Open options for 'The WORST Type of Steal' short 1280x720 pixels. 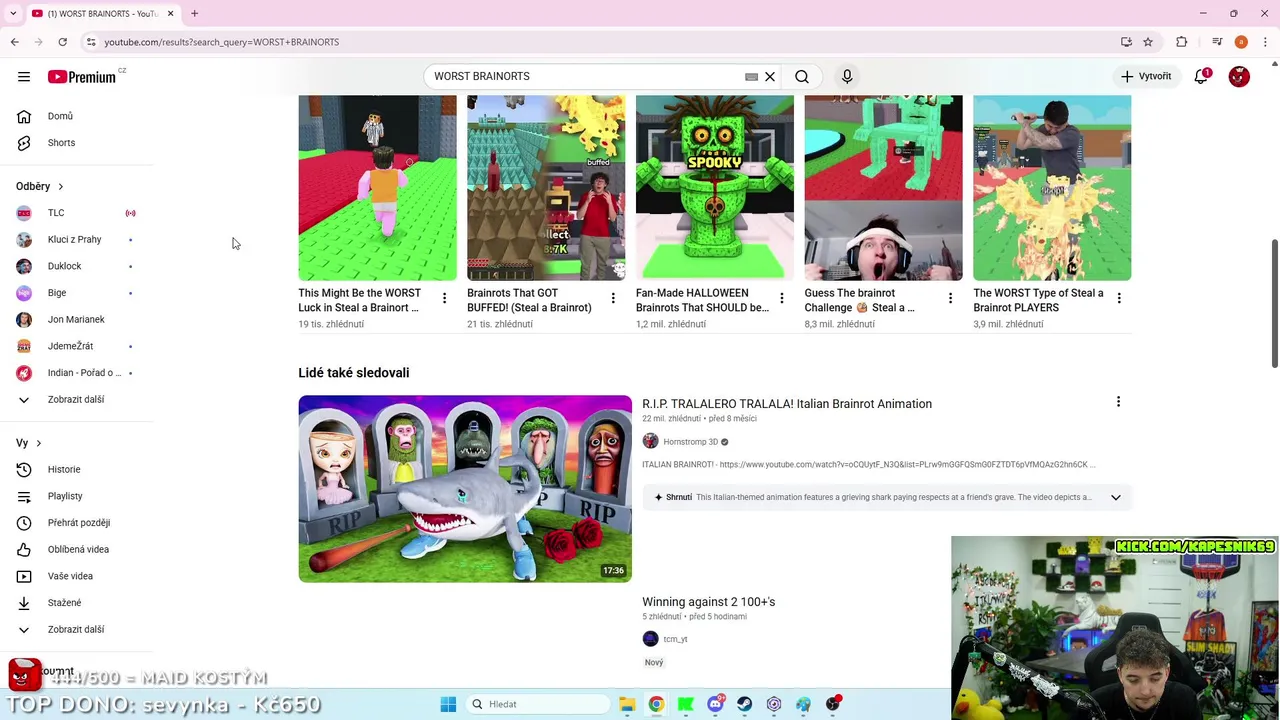tap(1119, 298)
